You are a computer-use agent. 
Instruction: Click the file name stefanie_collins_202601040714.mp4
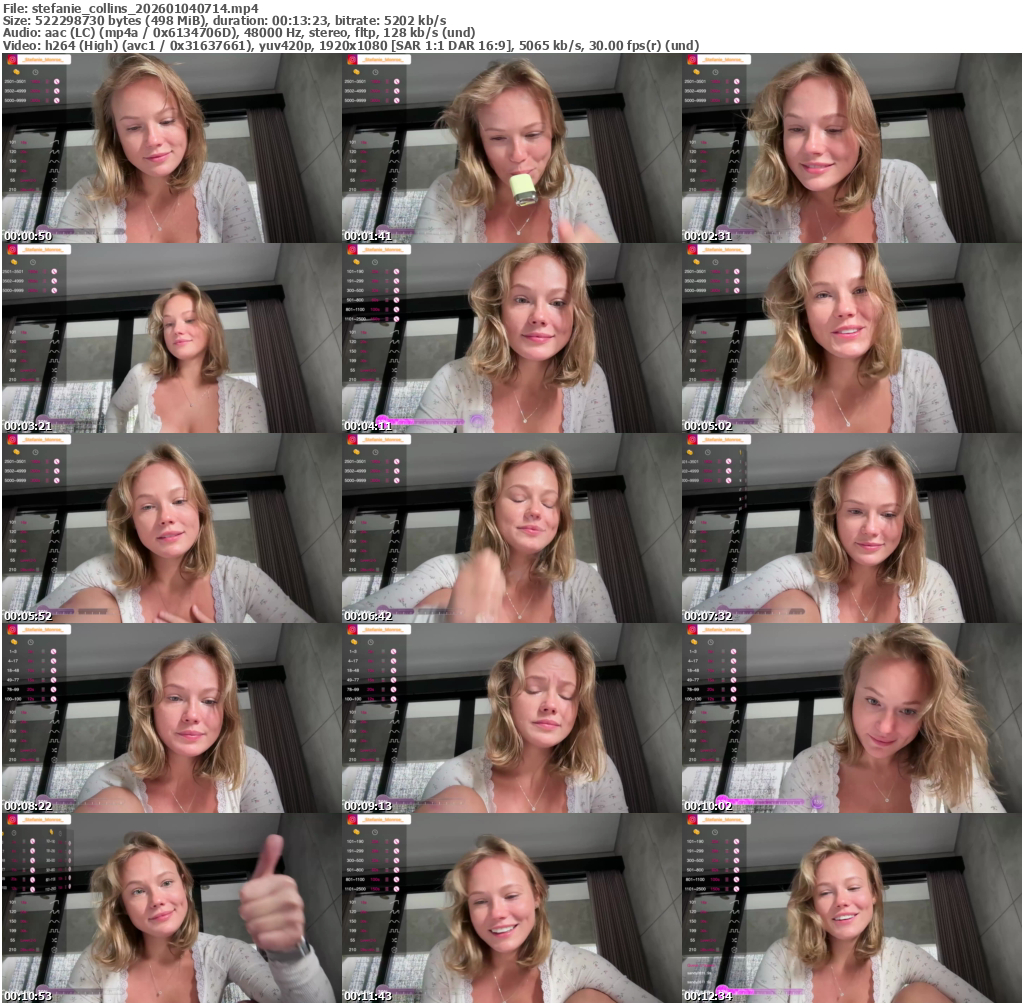145,8
